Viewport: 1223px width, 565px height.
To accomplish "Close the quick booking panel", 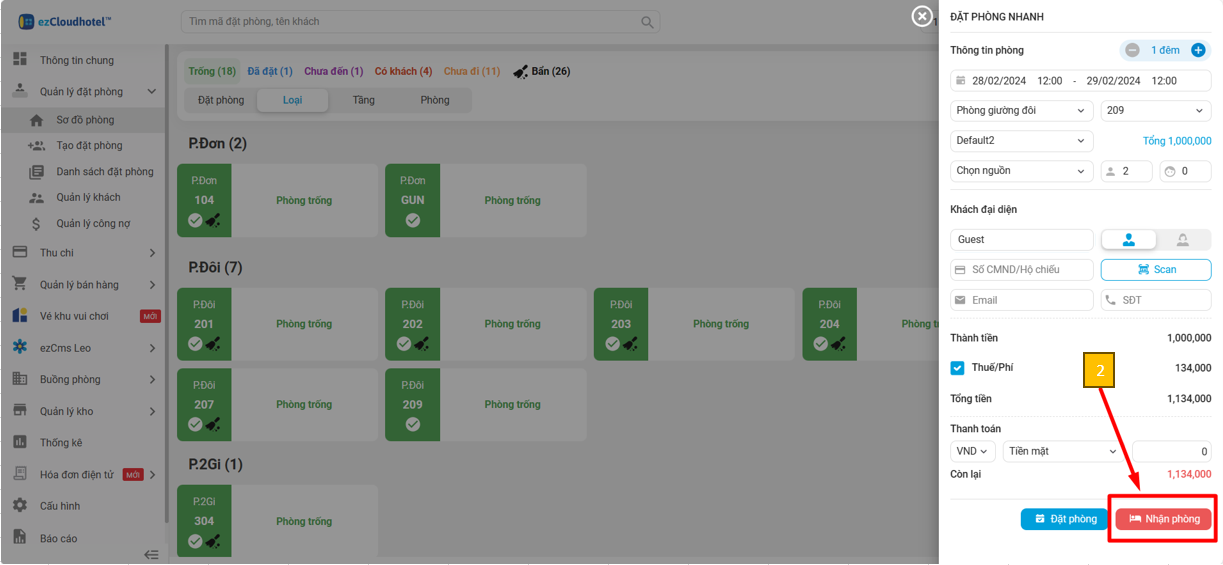I will pos(922,16).
